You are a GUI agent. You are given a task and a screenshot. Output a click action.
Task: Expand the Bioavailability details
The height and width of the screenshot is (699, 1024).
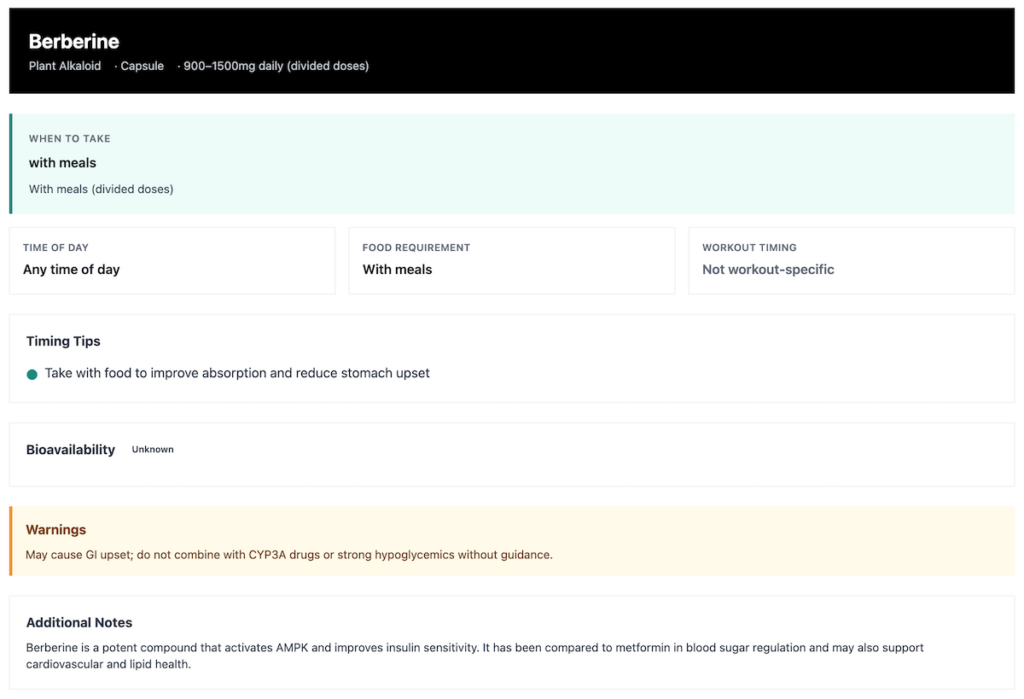point(512,450)
